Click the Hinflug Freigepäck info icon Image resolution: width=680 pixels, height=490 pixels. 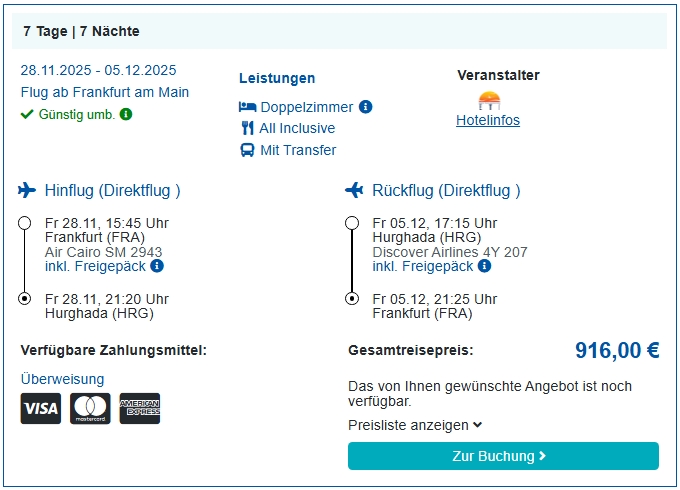click(x=157, y=266)
